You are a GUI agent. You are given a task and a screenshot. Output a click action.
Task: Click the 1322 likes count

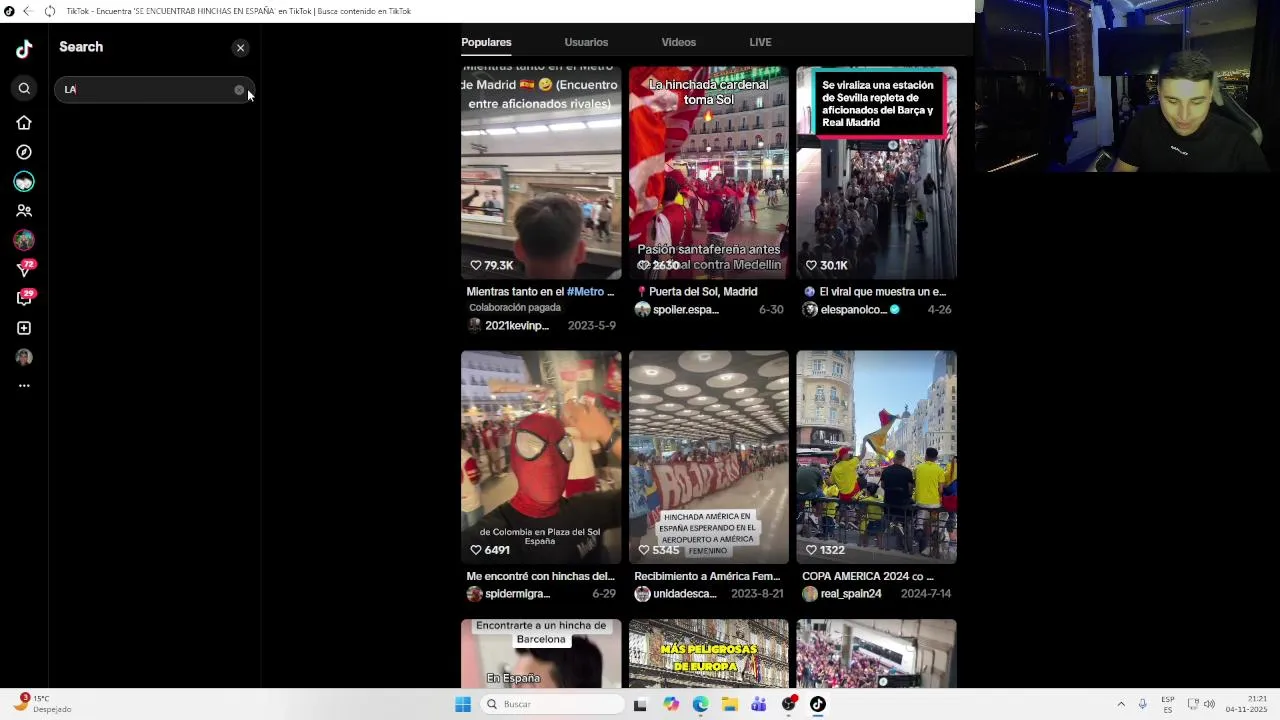[x=832, y=551]
